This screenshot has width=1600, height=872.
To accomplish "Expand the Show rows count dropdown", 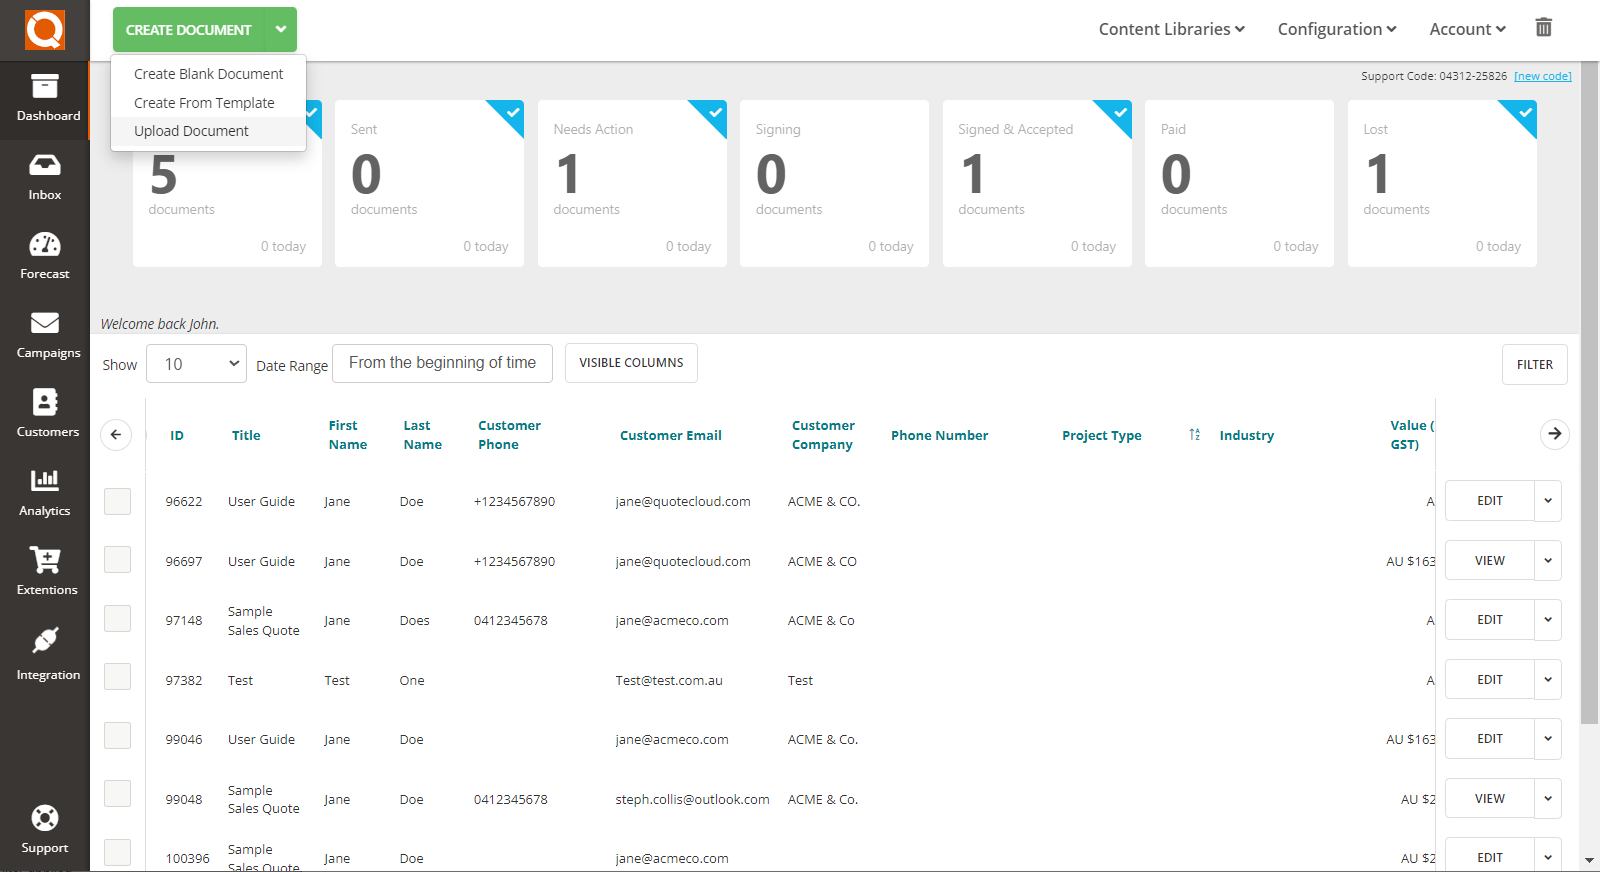I will (x=197, y=364).
